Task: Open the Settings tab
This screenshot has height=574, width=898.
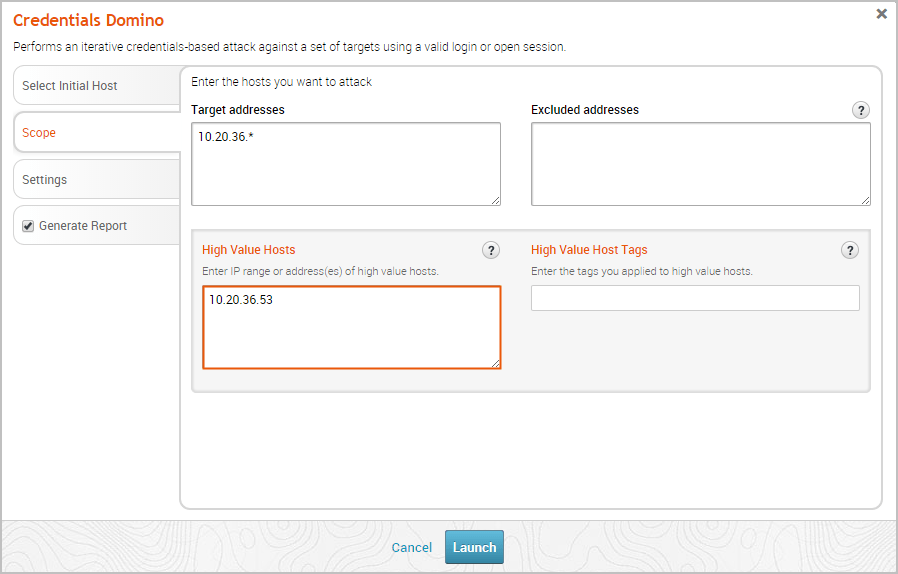Action: pyautogui.click(x=45, y=180)
